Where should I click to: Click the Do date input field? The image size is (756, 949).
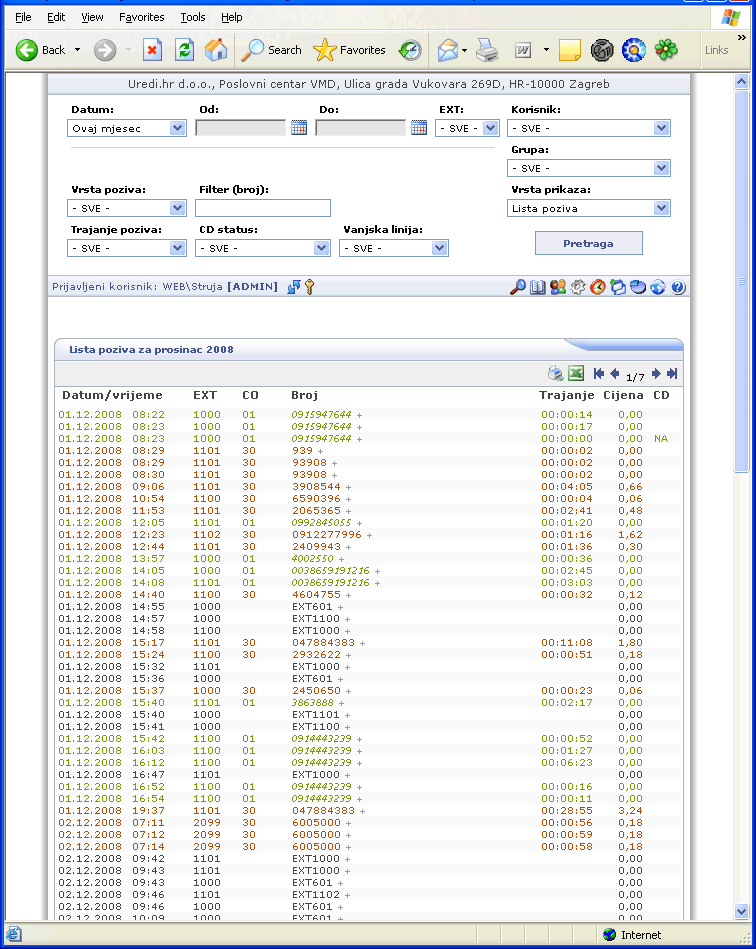click(x=360, y=128)
